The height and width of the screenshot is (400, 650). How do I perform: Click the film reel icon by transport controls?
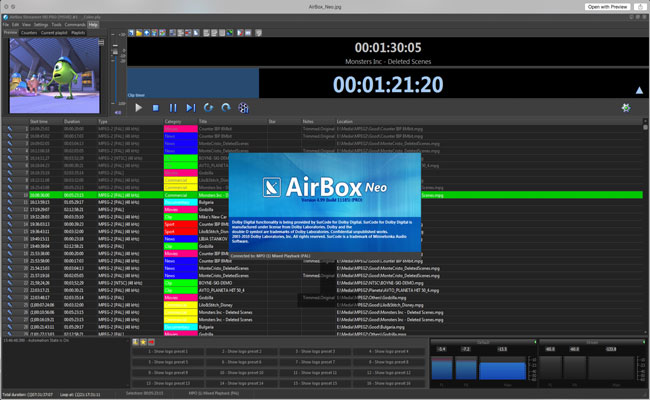click(x=243, y=108)
